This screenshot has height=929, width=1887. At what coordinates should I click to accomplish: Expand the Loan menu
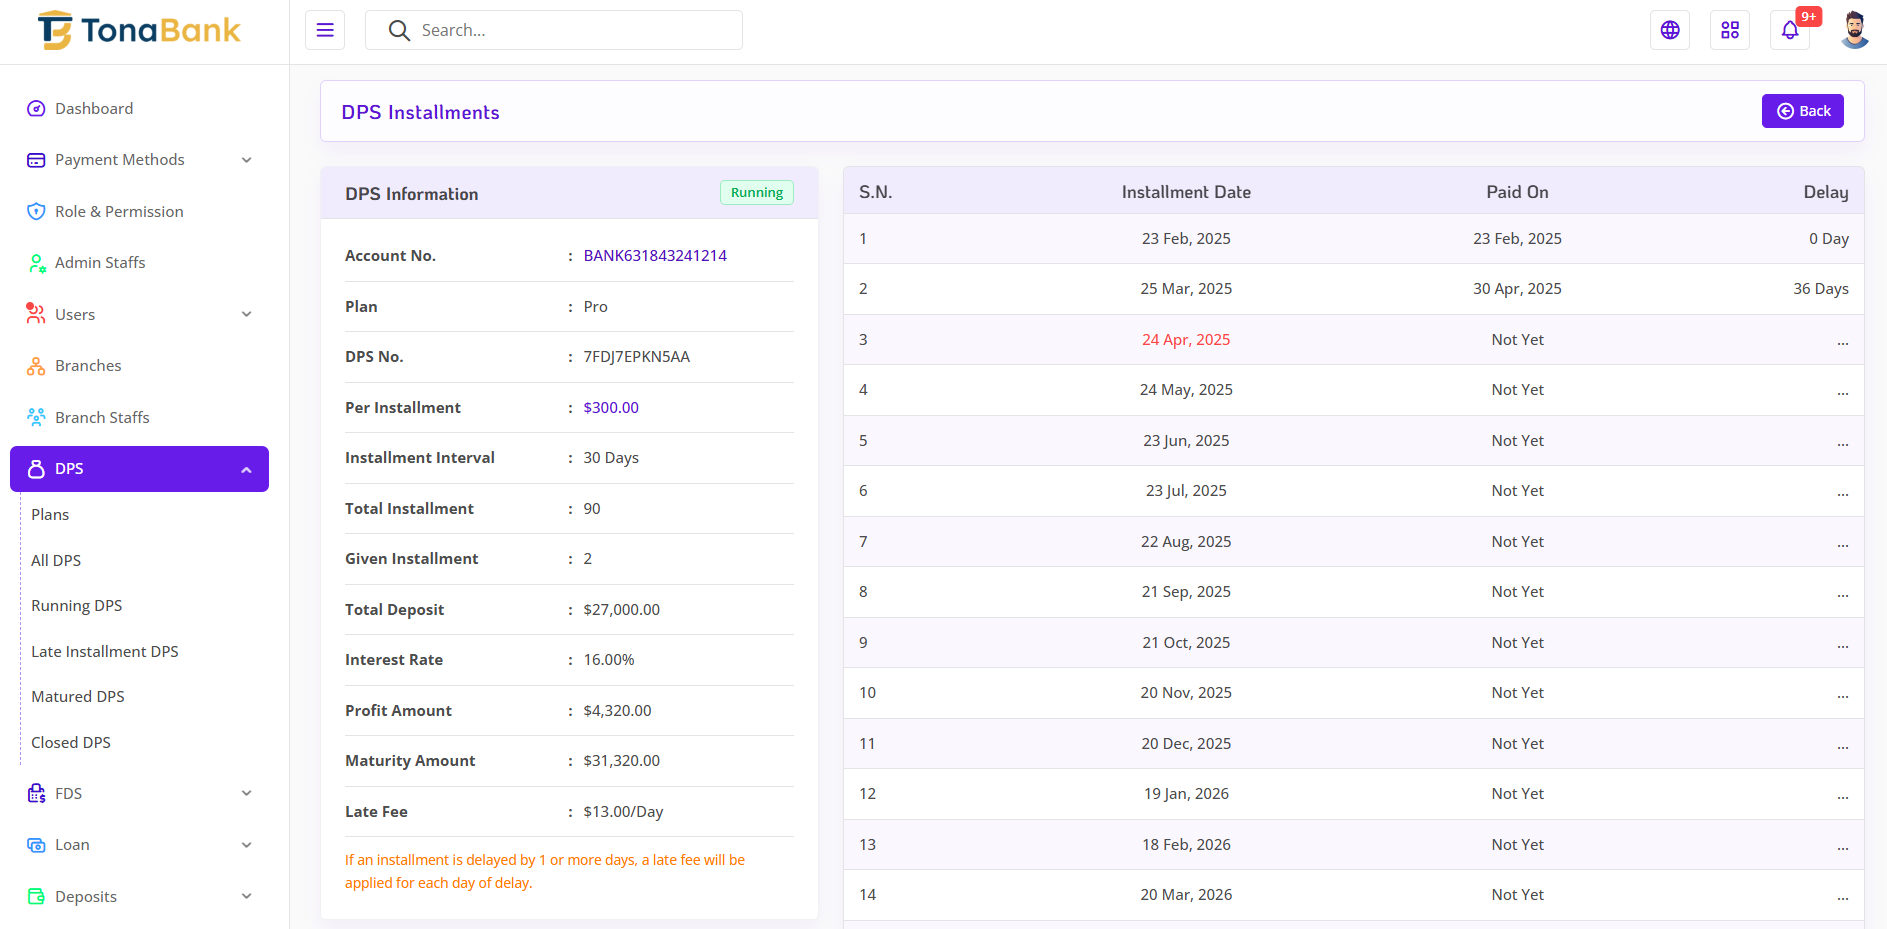coord(139,845)
